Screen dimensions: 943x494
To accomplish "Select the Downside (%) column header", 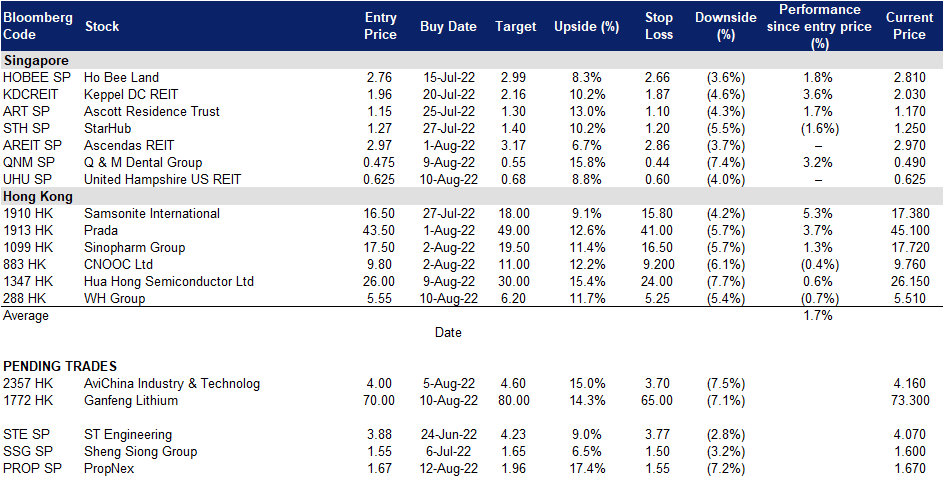I will coord(726,26).
